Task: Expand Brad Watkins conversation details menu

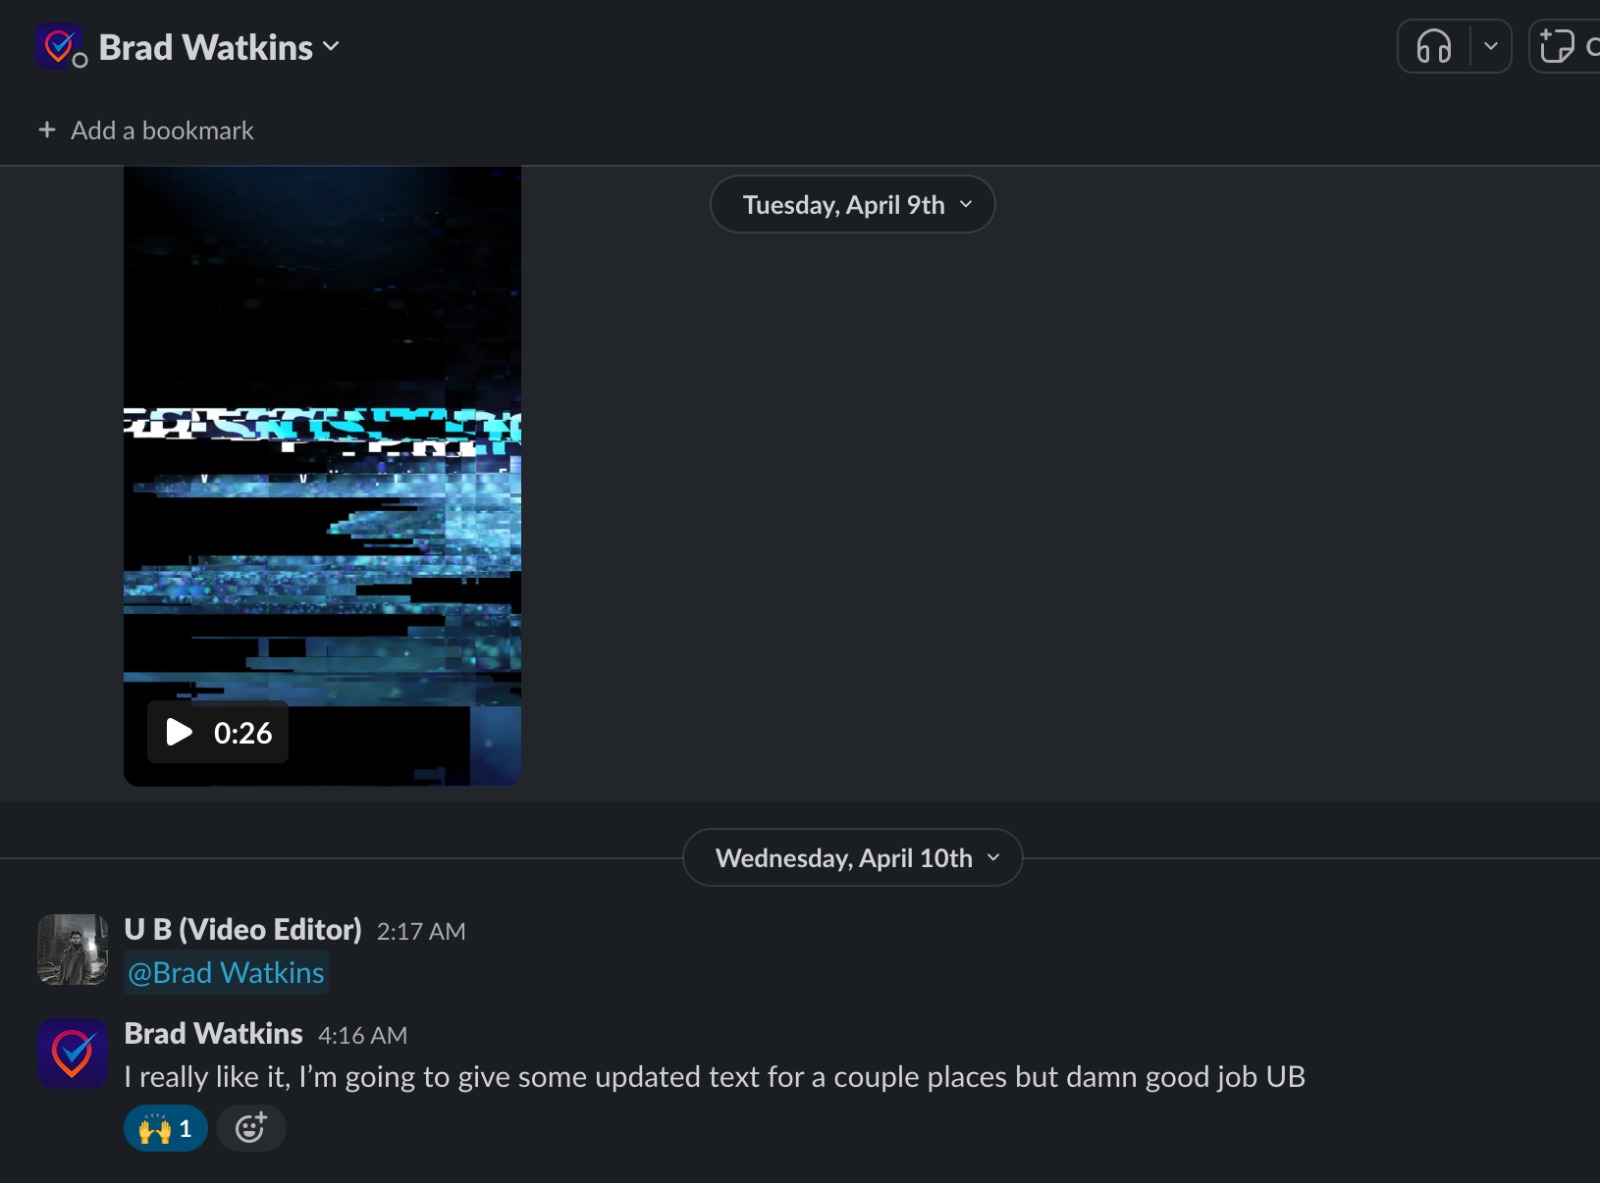Action: point(219,47)
